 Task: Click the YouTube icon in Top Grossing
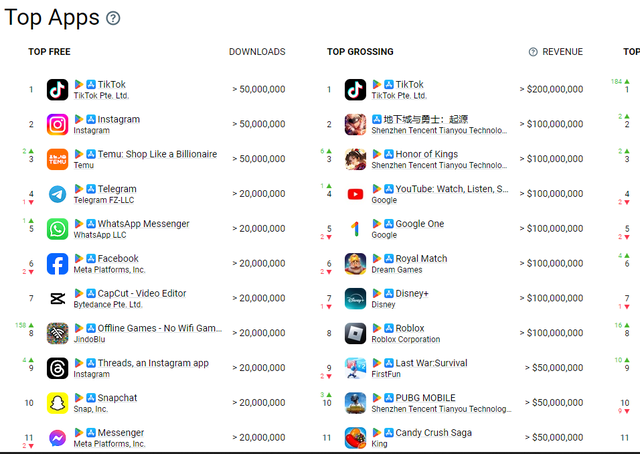click(355, 194)
